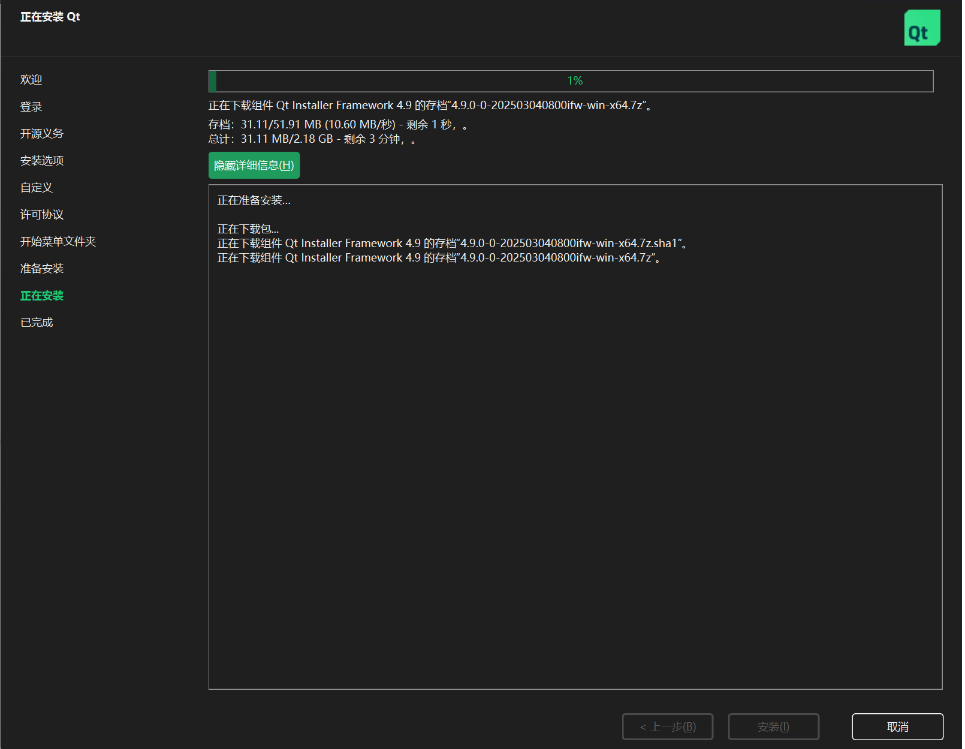Select the 安装选项 step in sidebar
This screenshot has width=965, height=749.
click(x=42, y=161)
